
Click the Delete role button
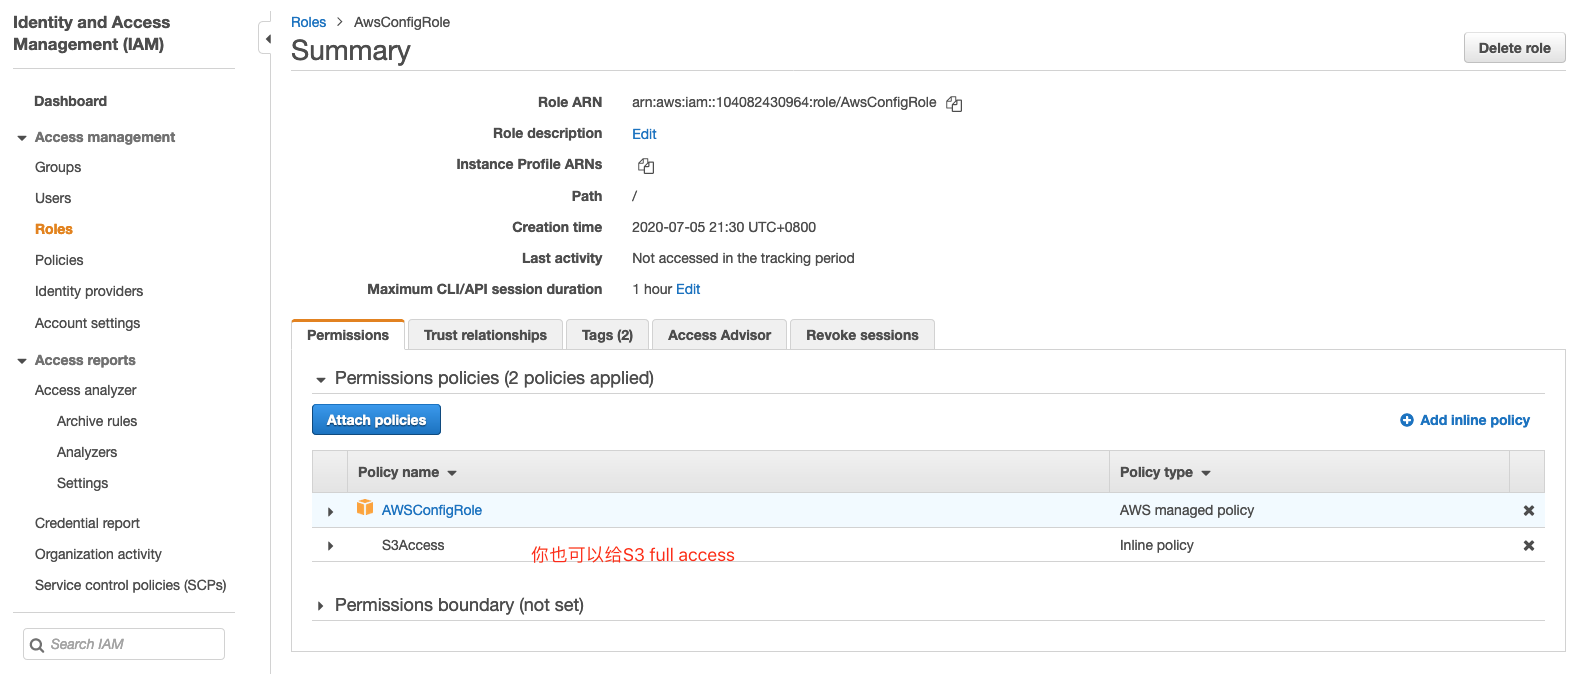point(1514,48)
